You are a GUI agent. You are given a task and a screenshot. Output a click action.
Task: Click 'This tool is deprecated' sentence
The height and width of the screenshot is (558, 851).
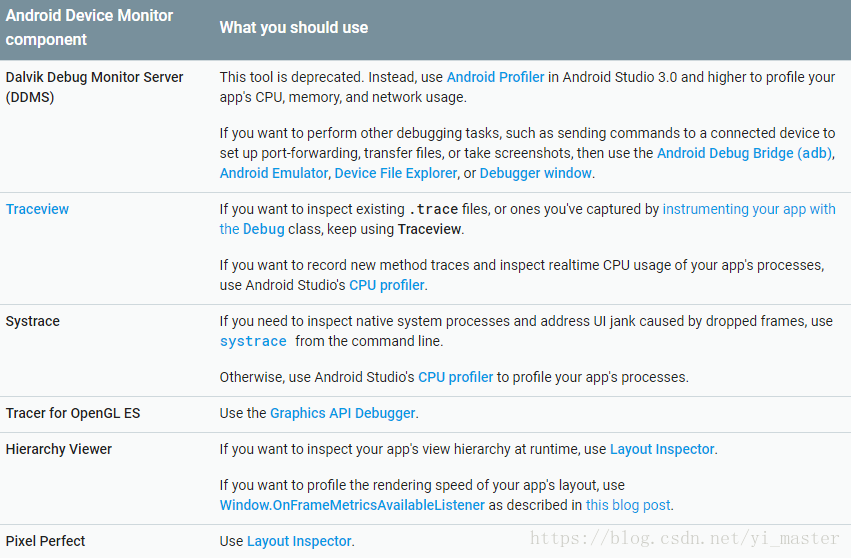tap(291, 77)
